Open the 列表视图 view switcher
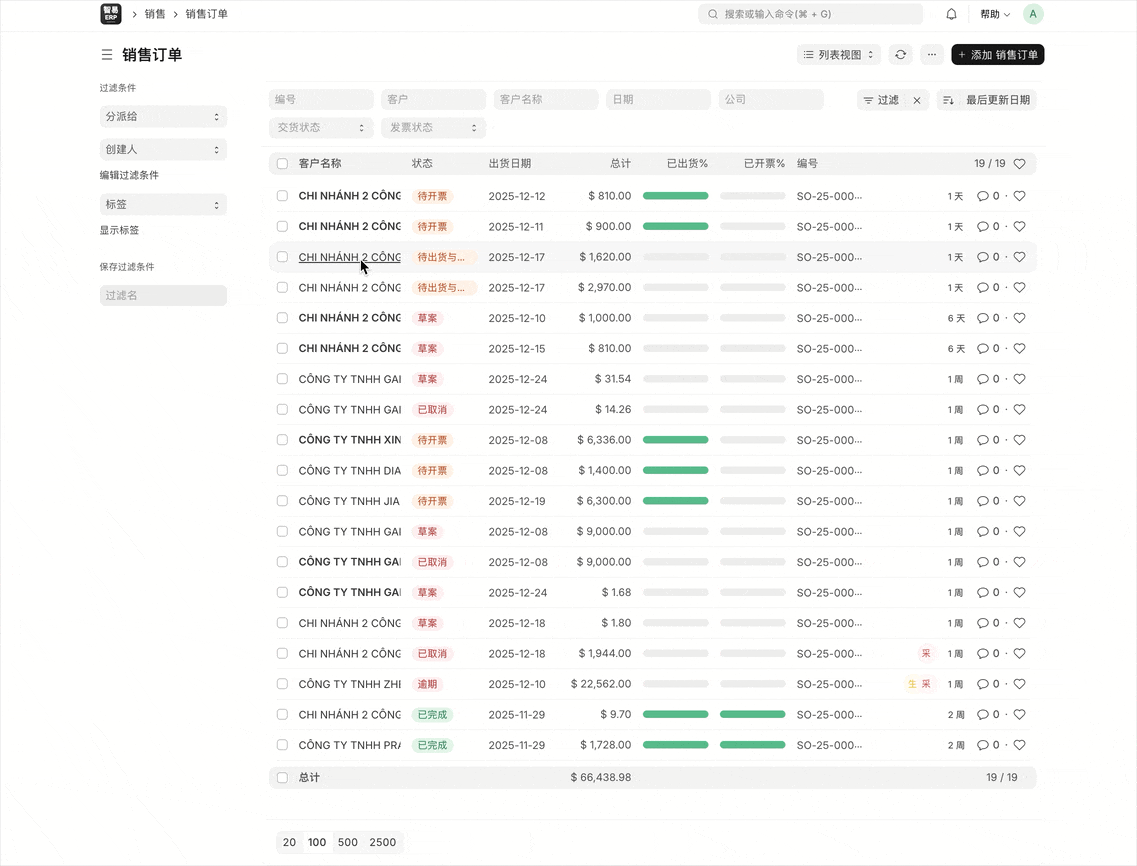1137x866 pixels. pos(838,55)
